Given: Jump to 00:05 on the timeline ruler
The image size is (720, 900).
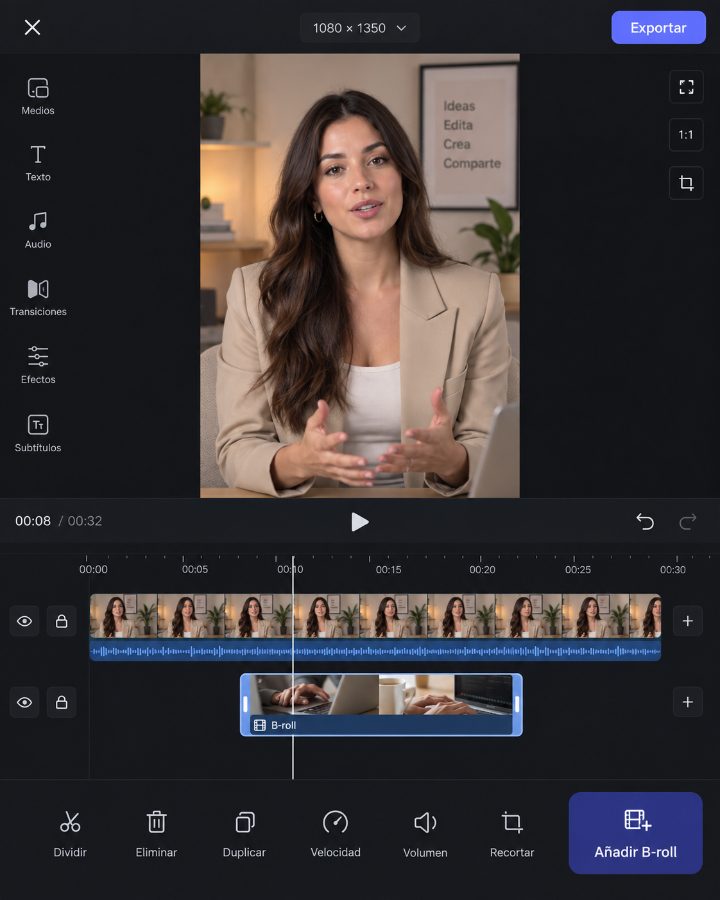Looking at the screenshot, I should coord(195,569).
